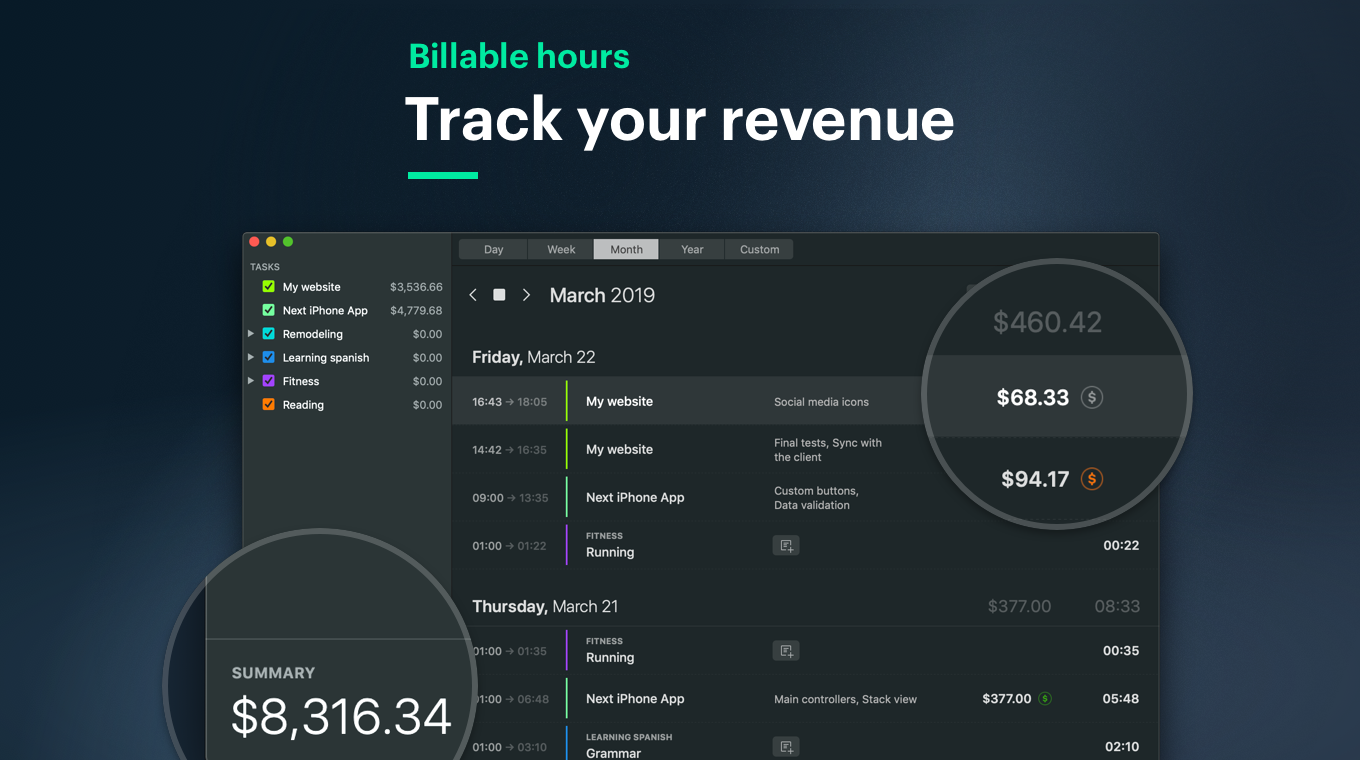Viewport: 1360px width, 760px height.
Task: Uncheck the My website task
Action: 268,286
